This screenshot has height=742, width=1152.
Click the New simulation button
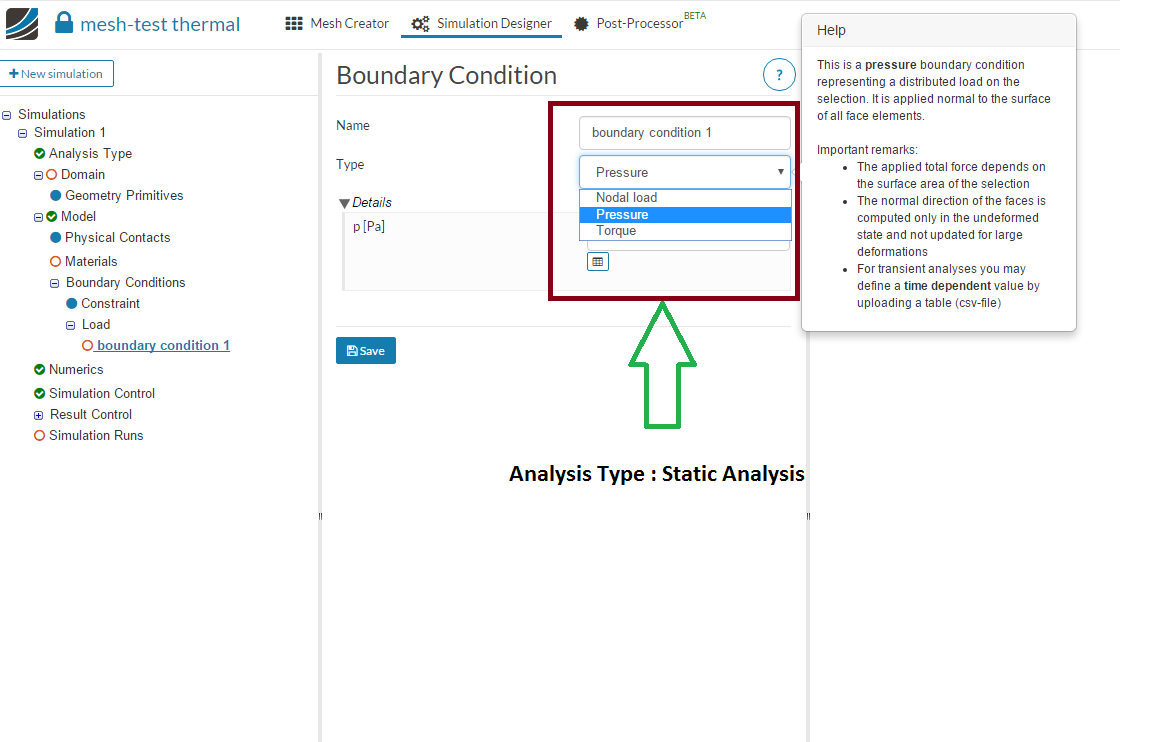57,74
